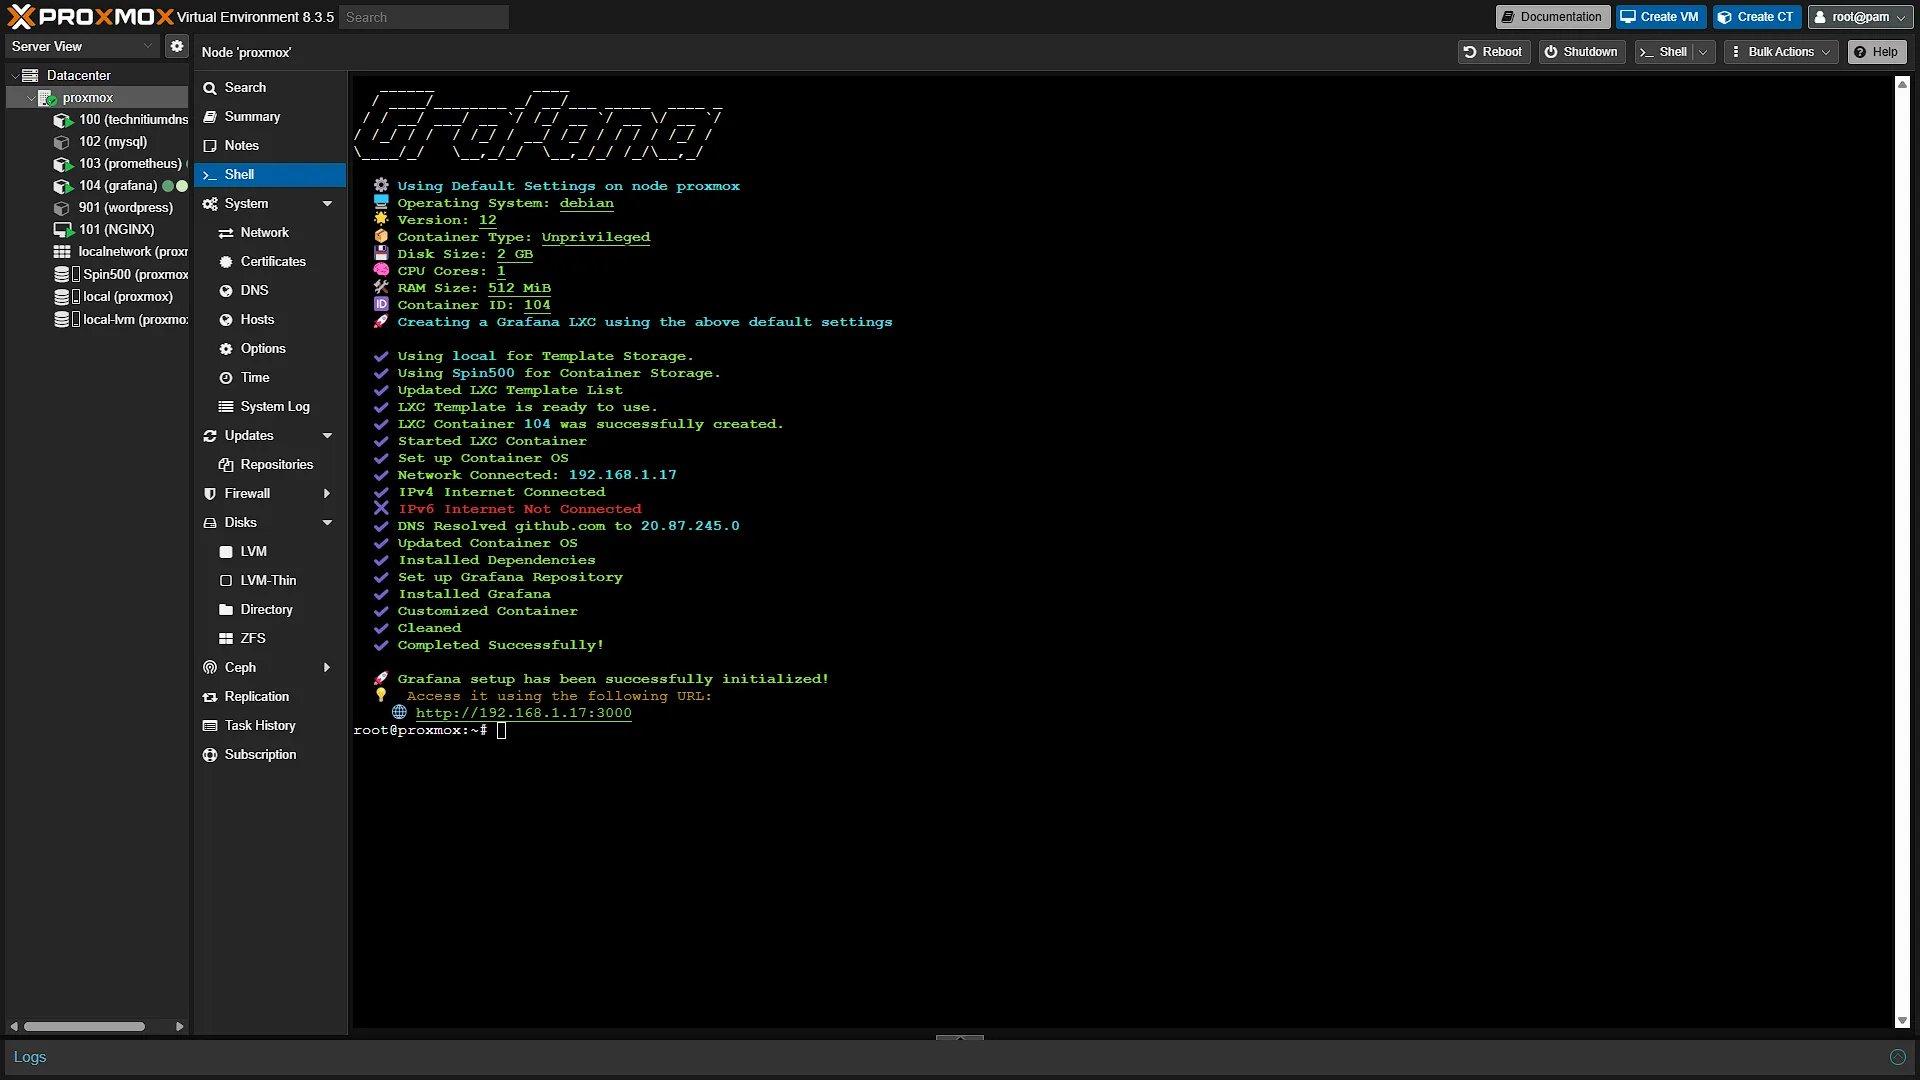
Task: Click the Create VM button
Action: click(x=1660, y=17)
